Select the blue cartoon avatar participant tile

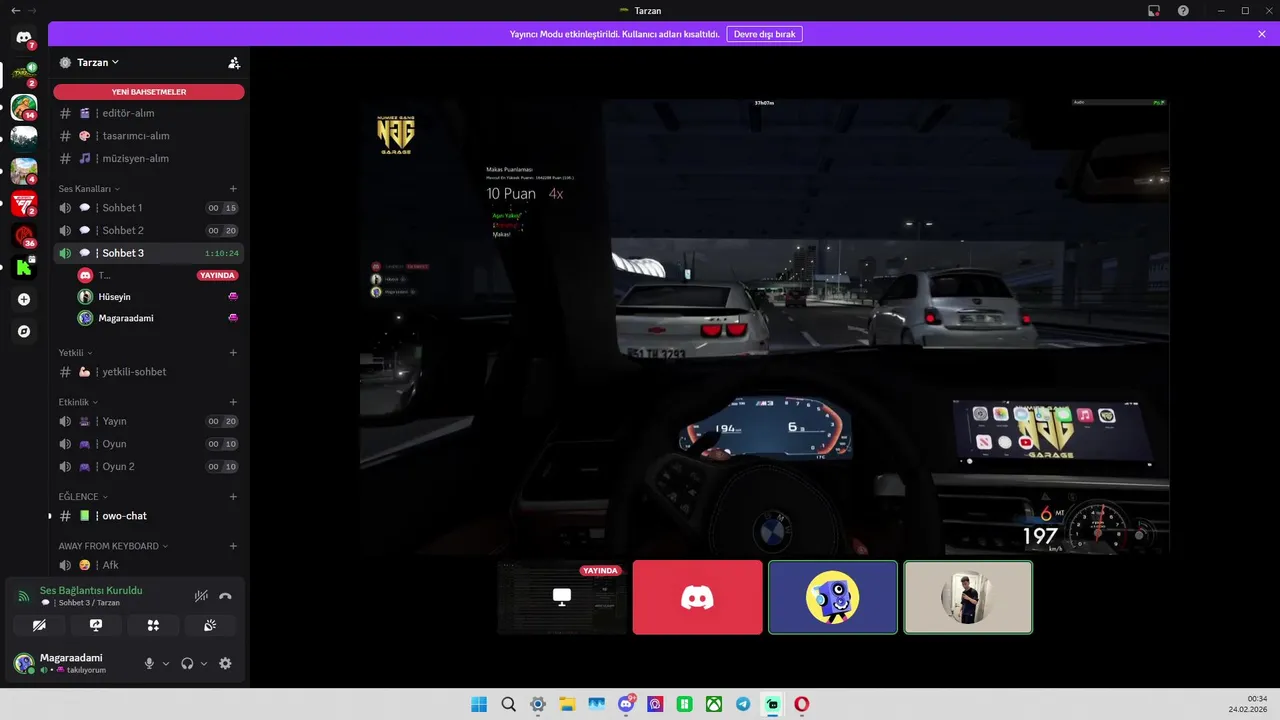click(833, 597)
